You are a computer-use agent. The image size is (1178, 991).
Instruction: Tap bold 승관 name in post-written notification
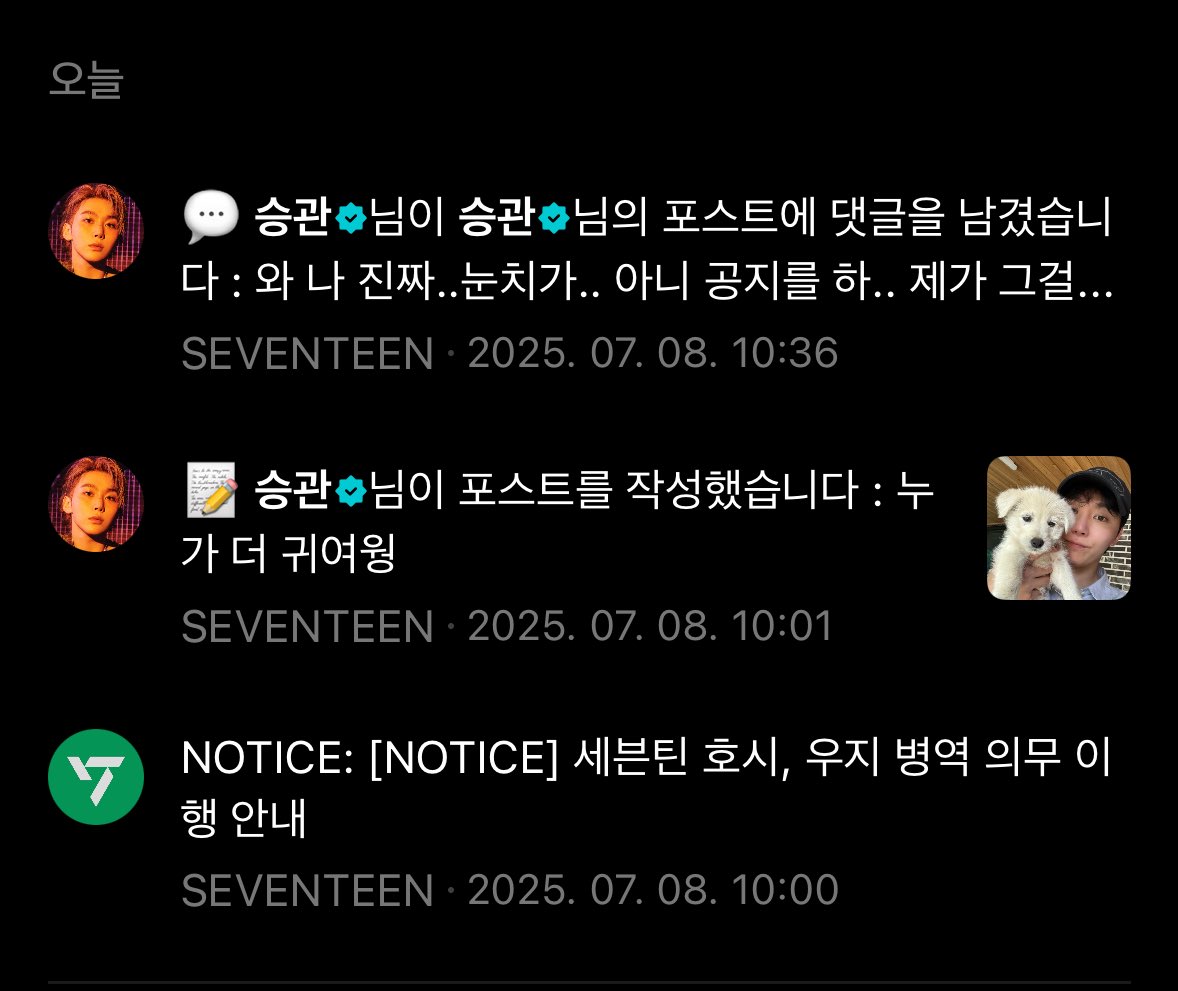click(292, 490)
